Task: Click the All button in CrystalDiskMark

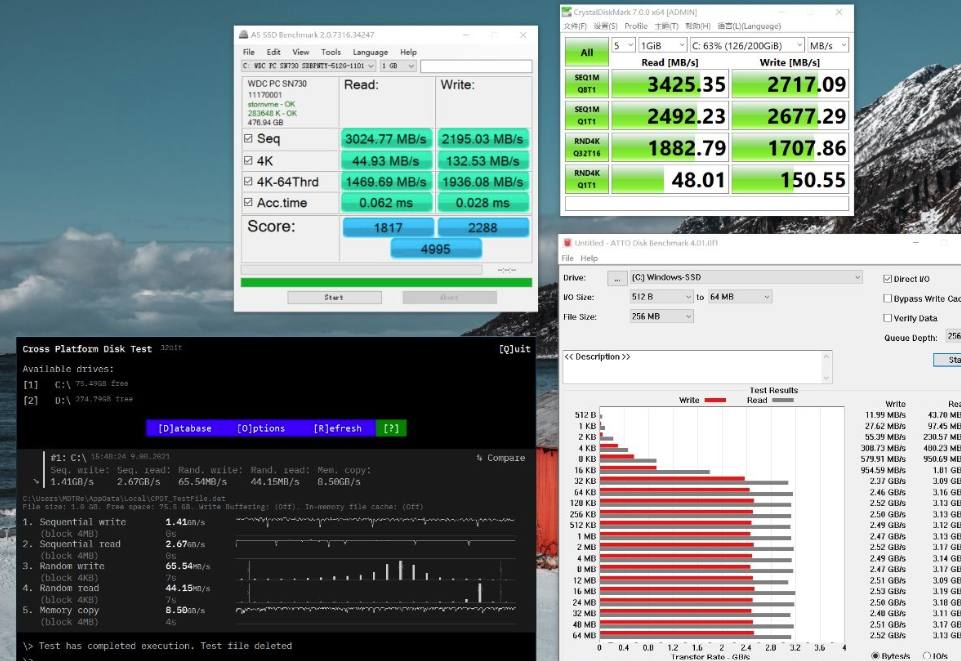Action: tap(587, 52)
